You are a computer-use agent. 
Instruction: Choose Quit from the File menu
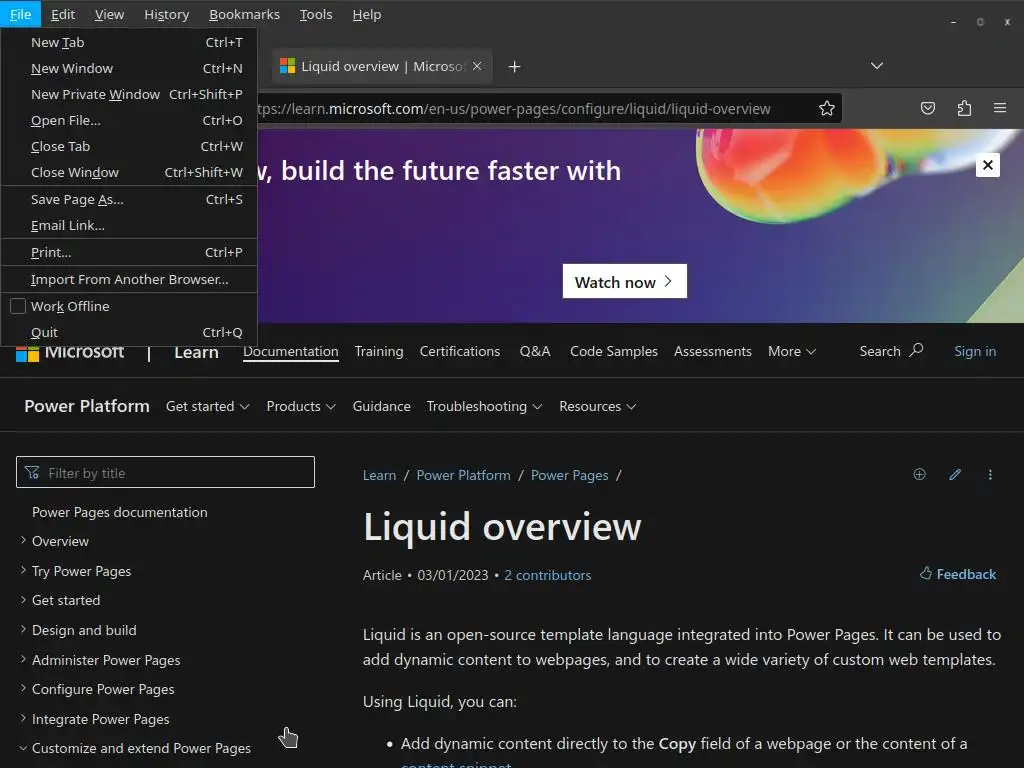(129, 332)
